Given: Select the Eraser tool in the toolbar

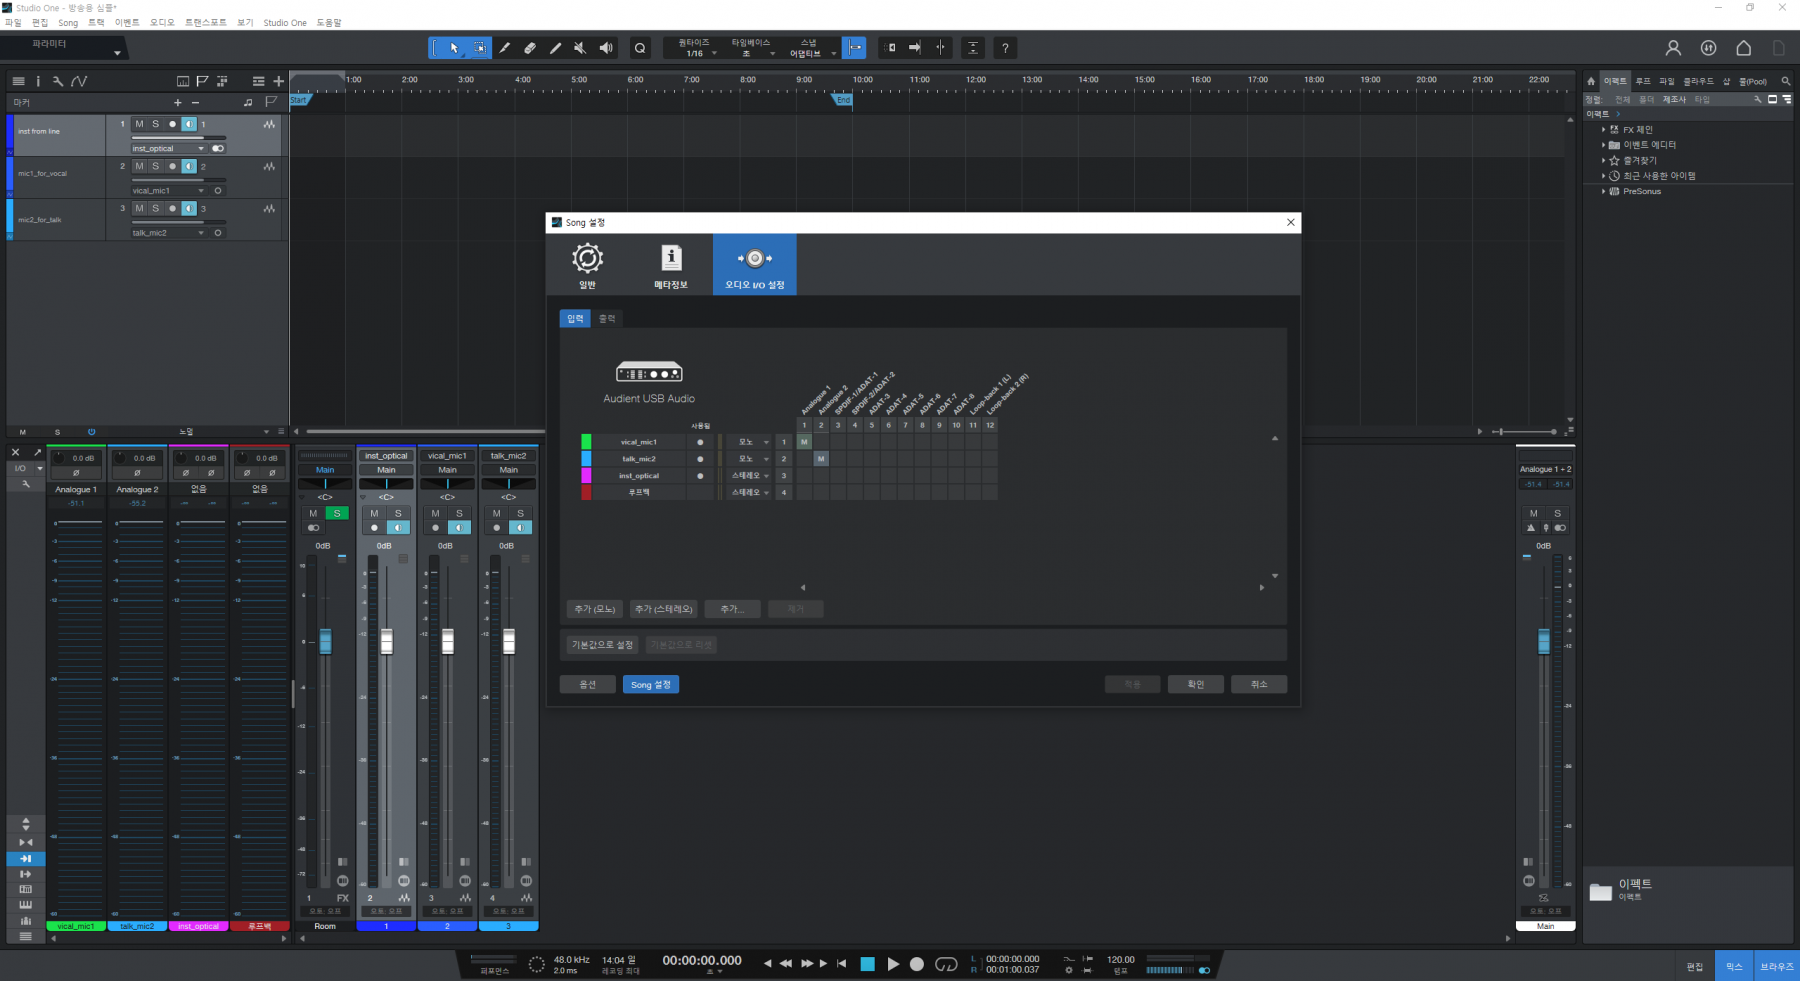Looking at the screenshot, I should point(530,48).
